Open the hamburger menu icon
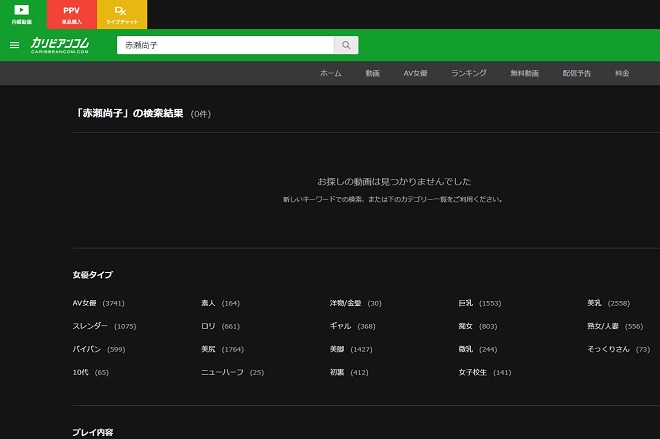The height and width of the screenshot is (439, 660). tap(14, 45)
